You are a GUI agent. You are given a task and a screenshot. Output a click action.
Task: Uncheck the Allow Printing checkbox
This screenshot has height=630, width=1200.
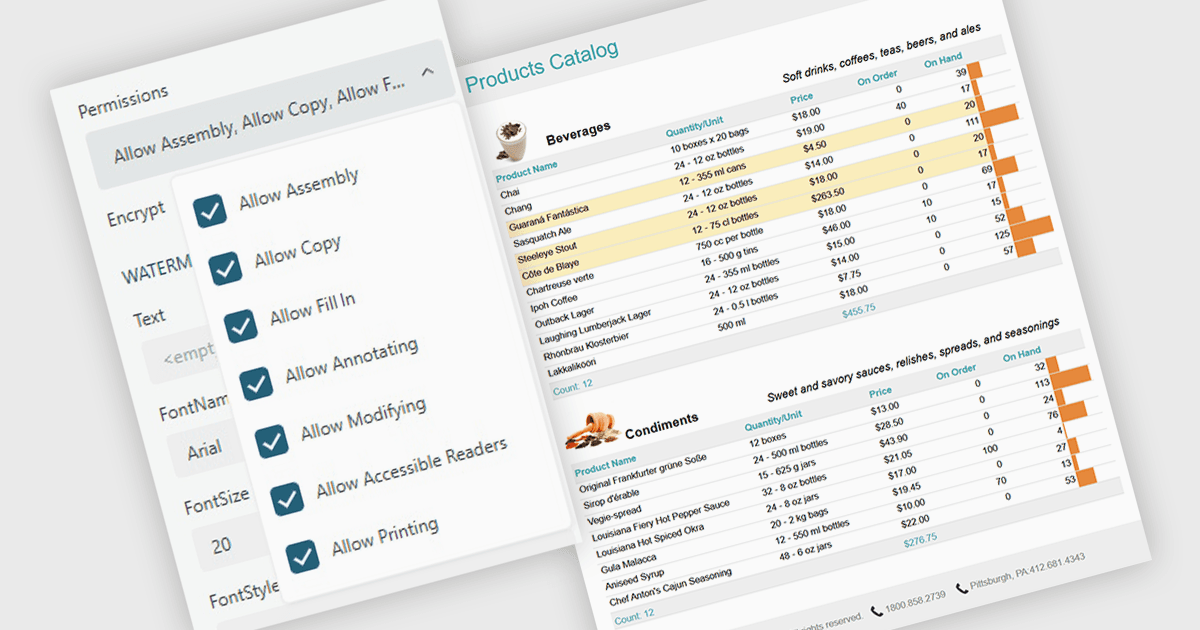(x=302, y=556)
